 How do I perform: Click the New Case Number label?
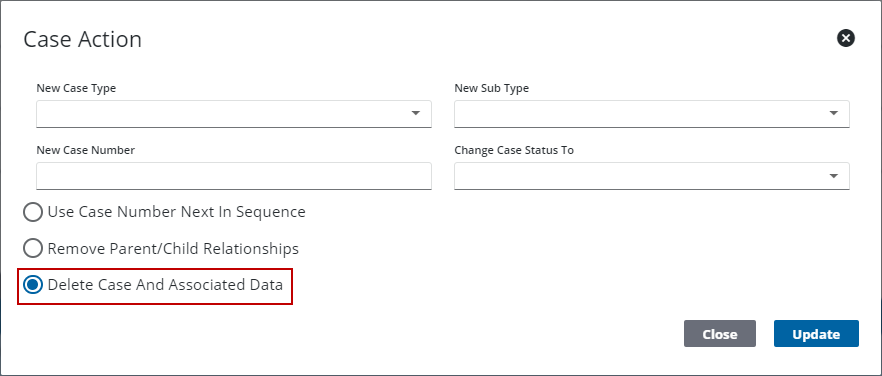point(86,150)
